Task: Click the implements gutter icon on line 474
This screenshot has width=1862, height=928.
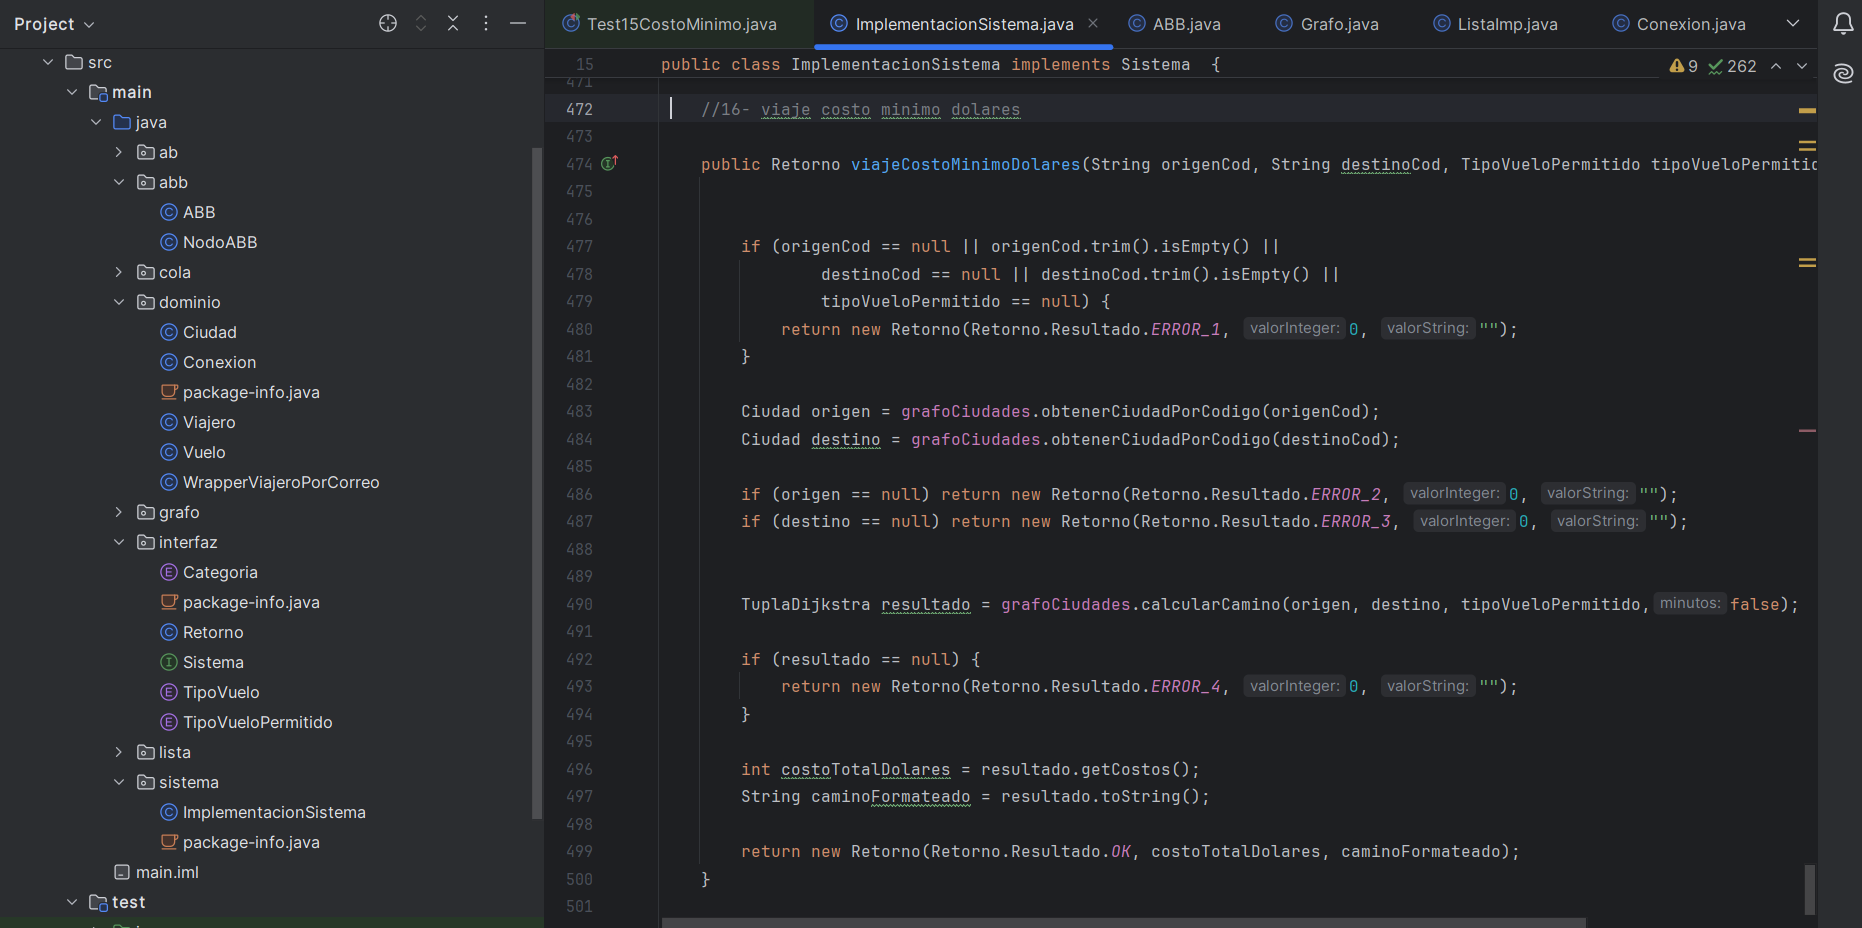Action: tap(609, 163)
